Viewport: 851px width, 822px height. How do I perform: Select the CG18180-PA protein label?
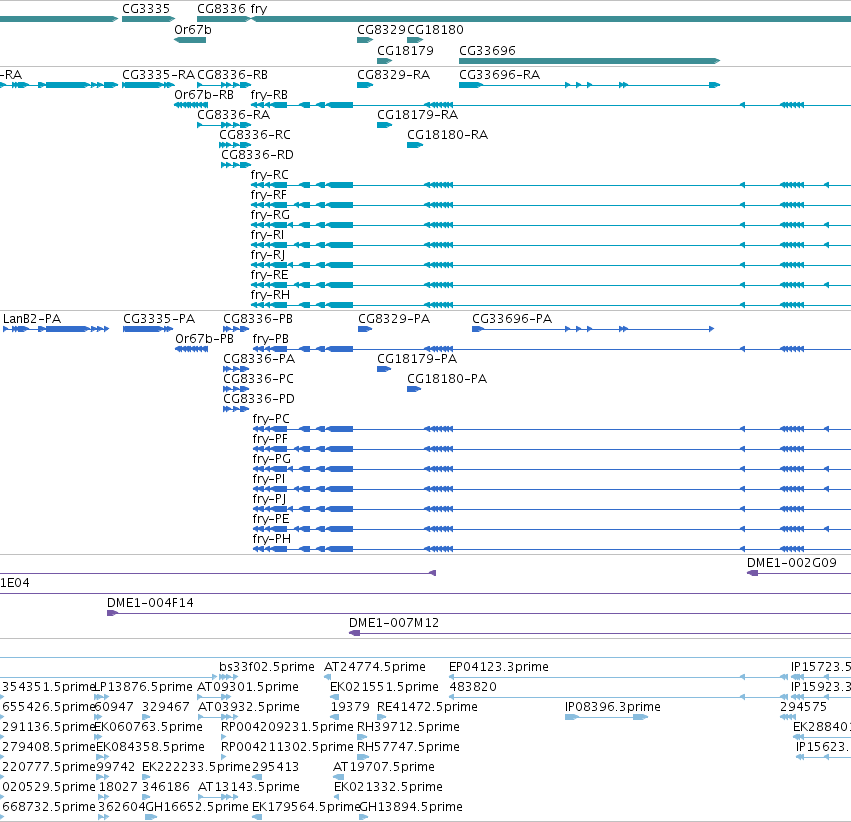coord(447,379)
